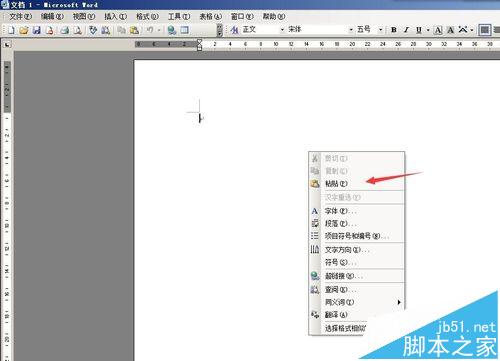Open the 帮助 menu

coord(274,16)
